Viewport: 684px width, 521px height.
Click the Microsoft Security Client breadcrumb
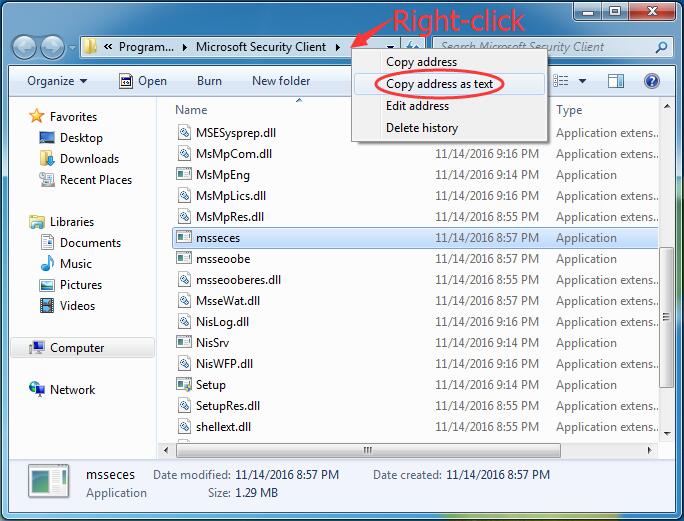point(261,47)
